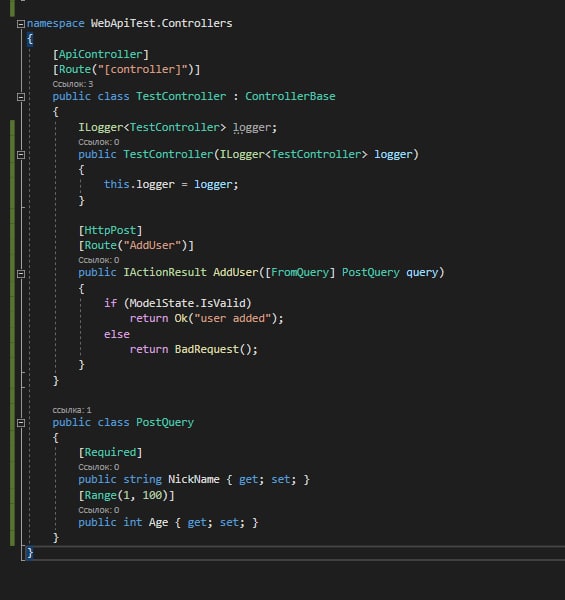The width and height of the screenshot is (565, 600).
Task: Show the "Ссылок: 0" references above the TestController constructor
Action: [x=99, y=142]
